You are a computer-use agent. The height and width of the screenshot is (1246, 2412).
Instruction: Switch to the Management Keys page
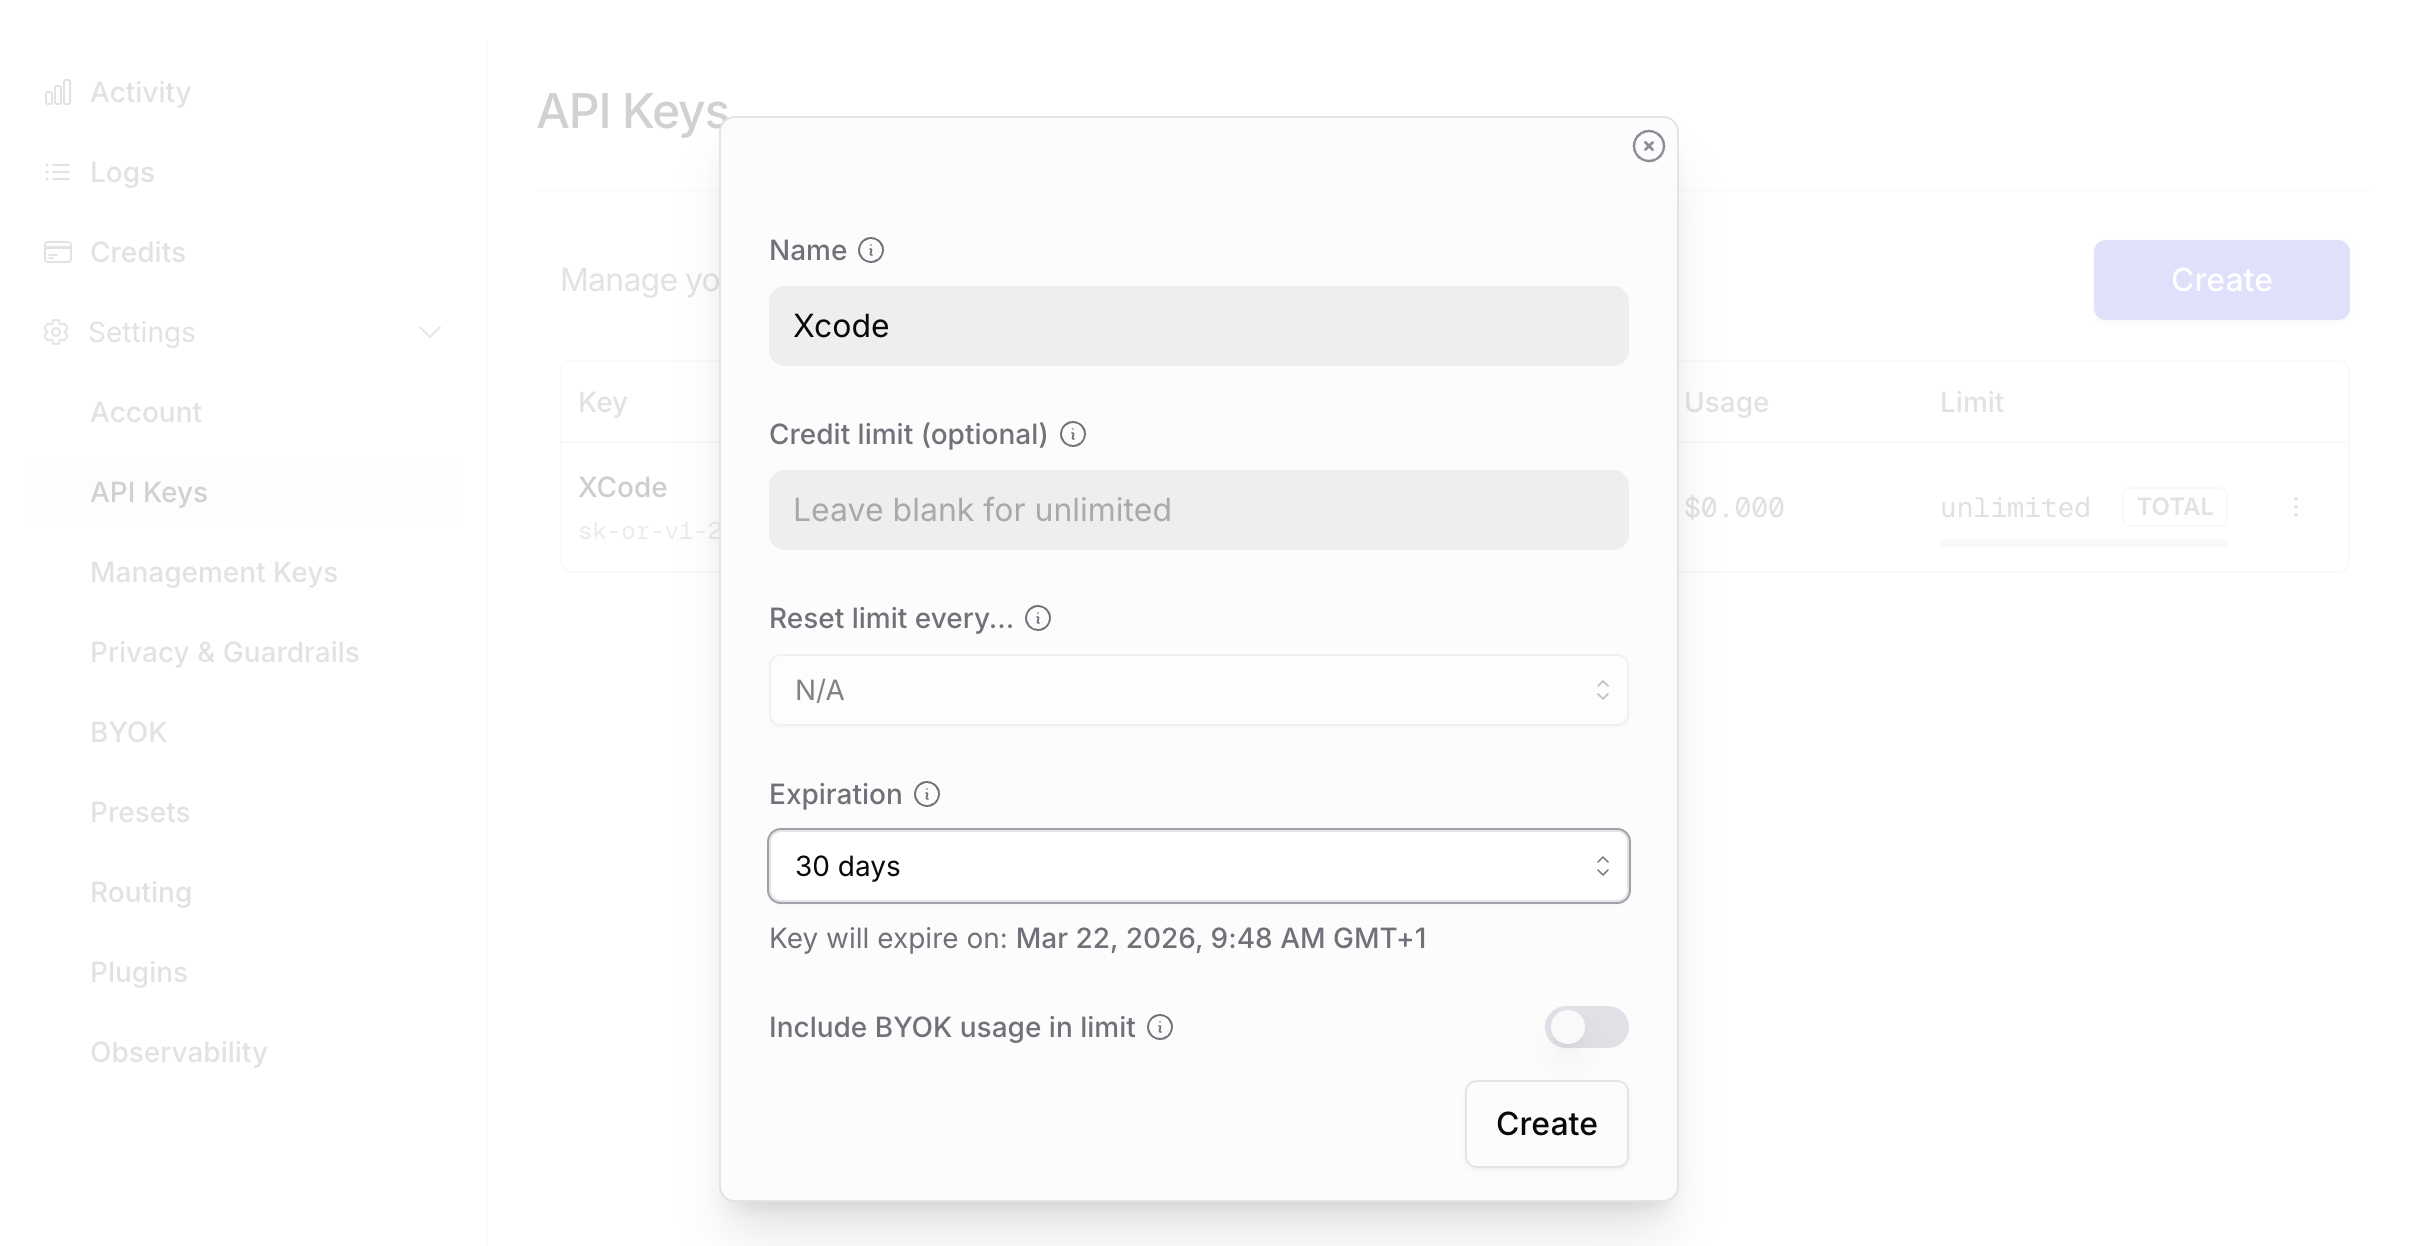[213, 571]
